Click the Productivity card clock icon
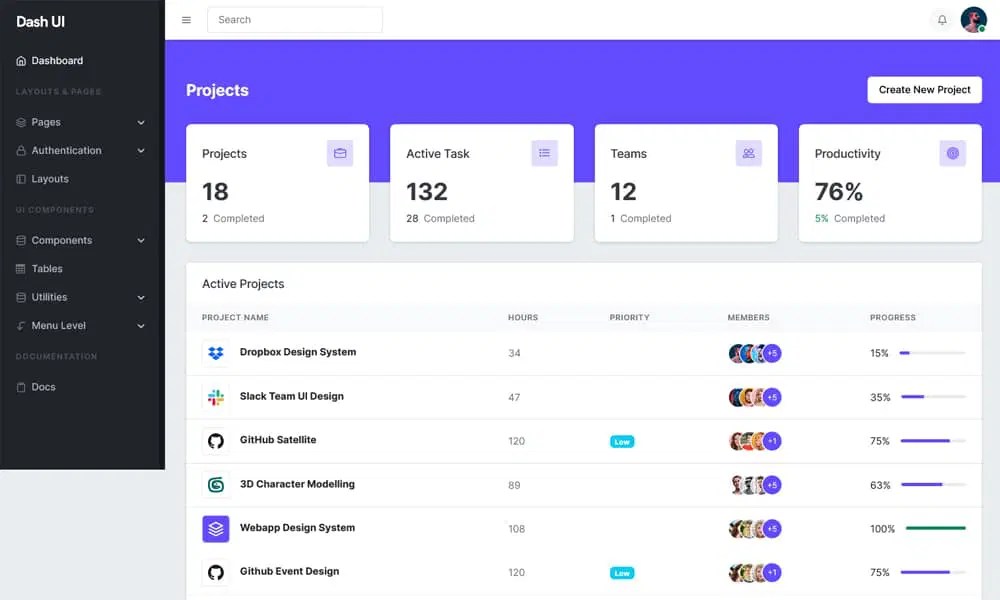Screen dimensions: 1000x600 (952, 153)
